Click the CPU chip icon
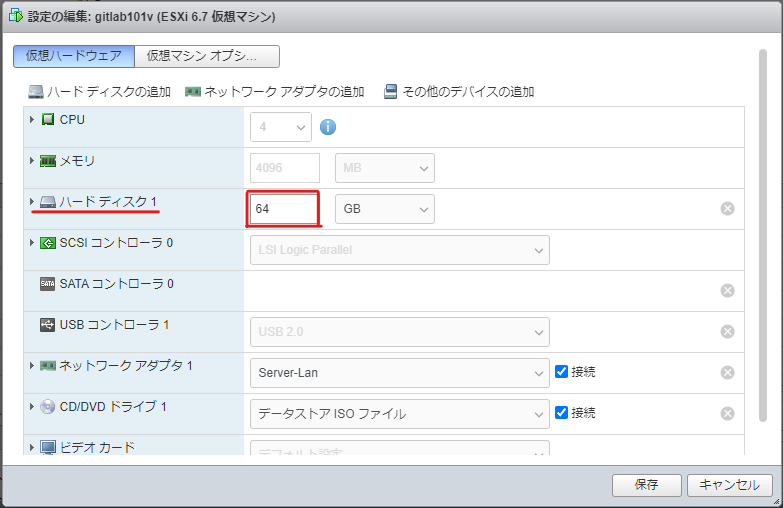 pyautogui.click(x=47, y=119)
